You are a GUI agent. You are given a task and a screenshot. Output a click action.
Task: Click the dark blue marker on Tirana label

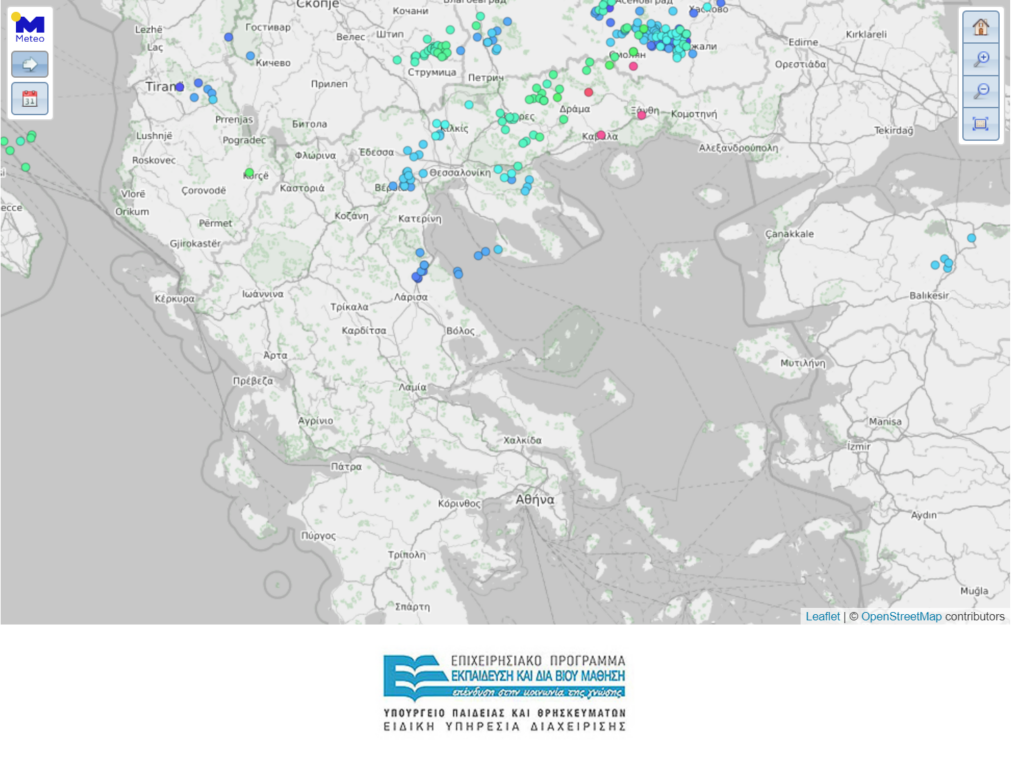(180, 87)
